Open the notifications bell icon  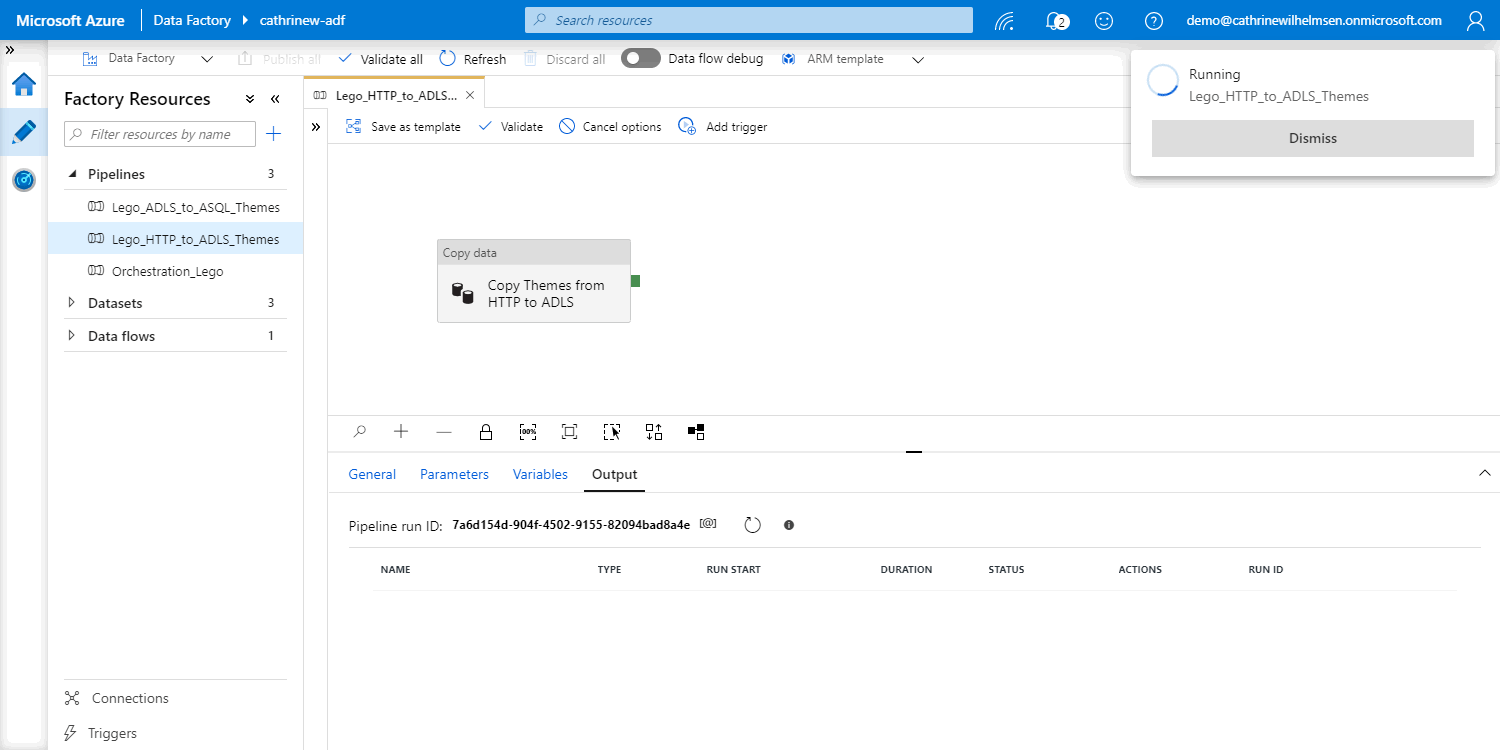click(x=1055, y=20)
